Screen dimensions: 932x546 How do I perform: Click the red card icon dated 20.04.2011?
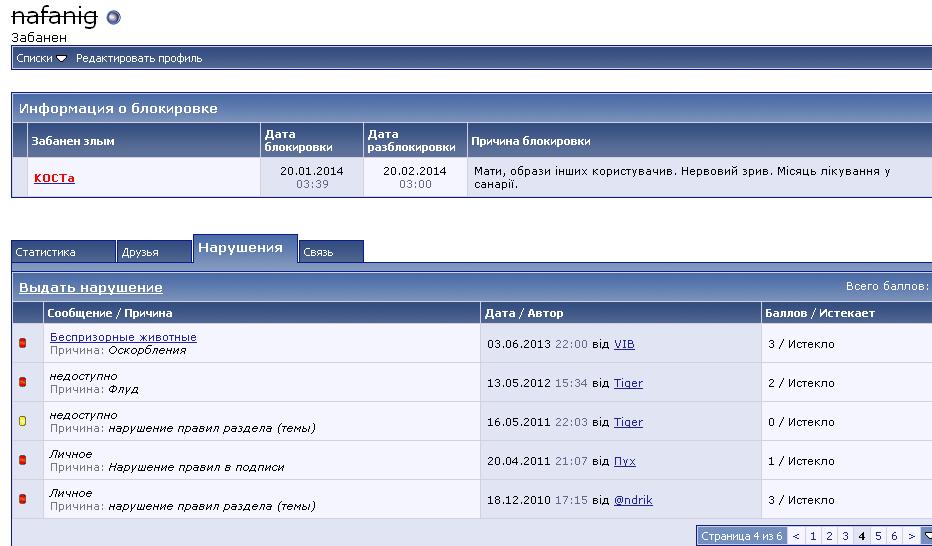23,460
